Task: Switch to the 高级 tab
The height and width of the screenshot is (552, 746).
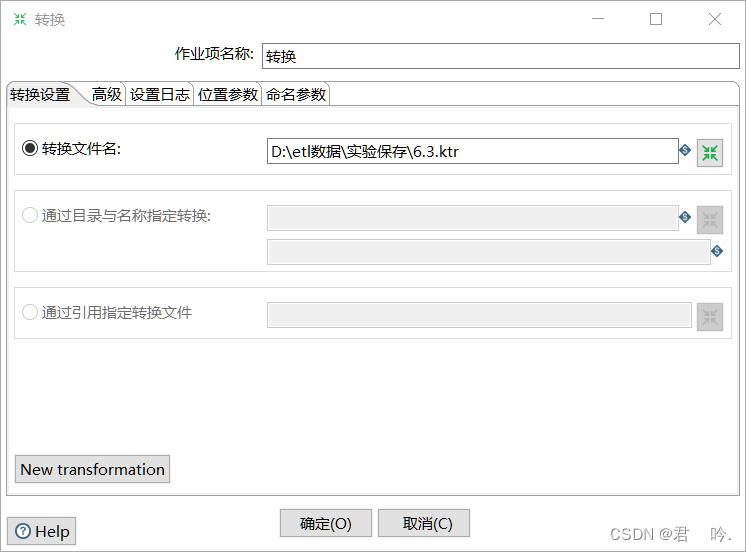Action: (107, 94)
